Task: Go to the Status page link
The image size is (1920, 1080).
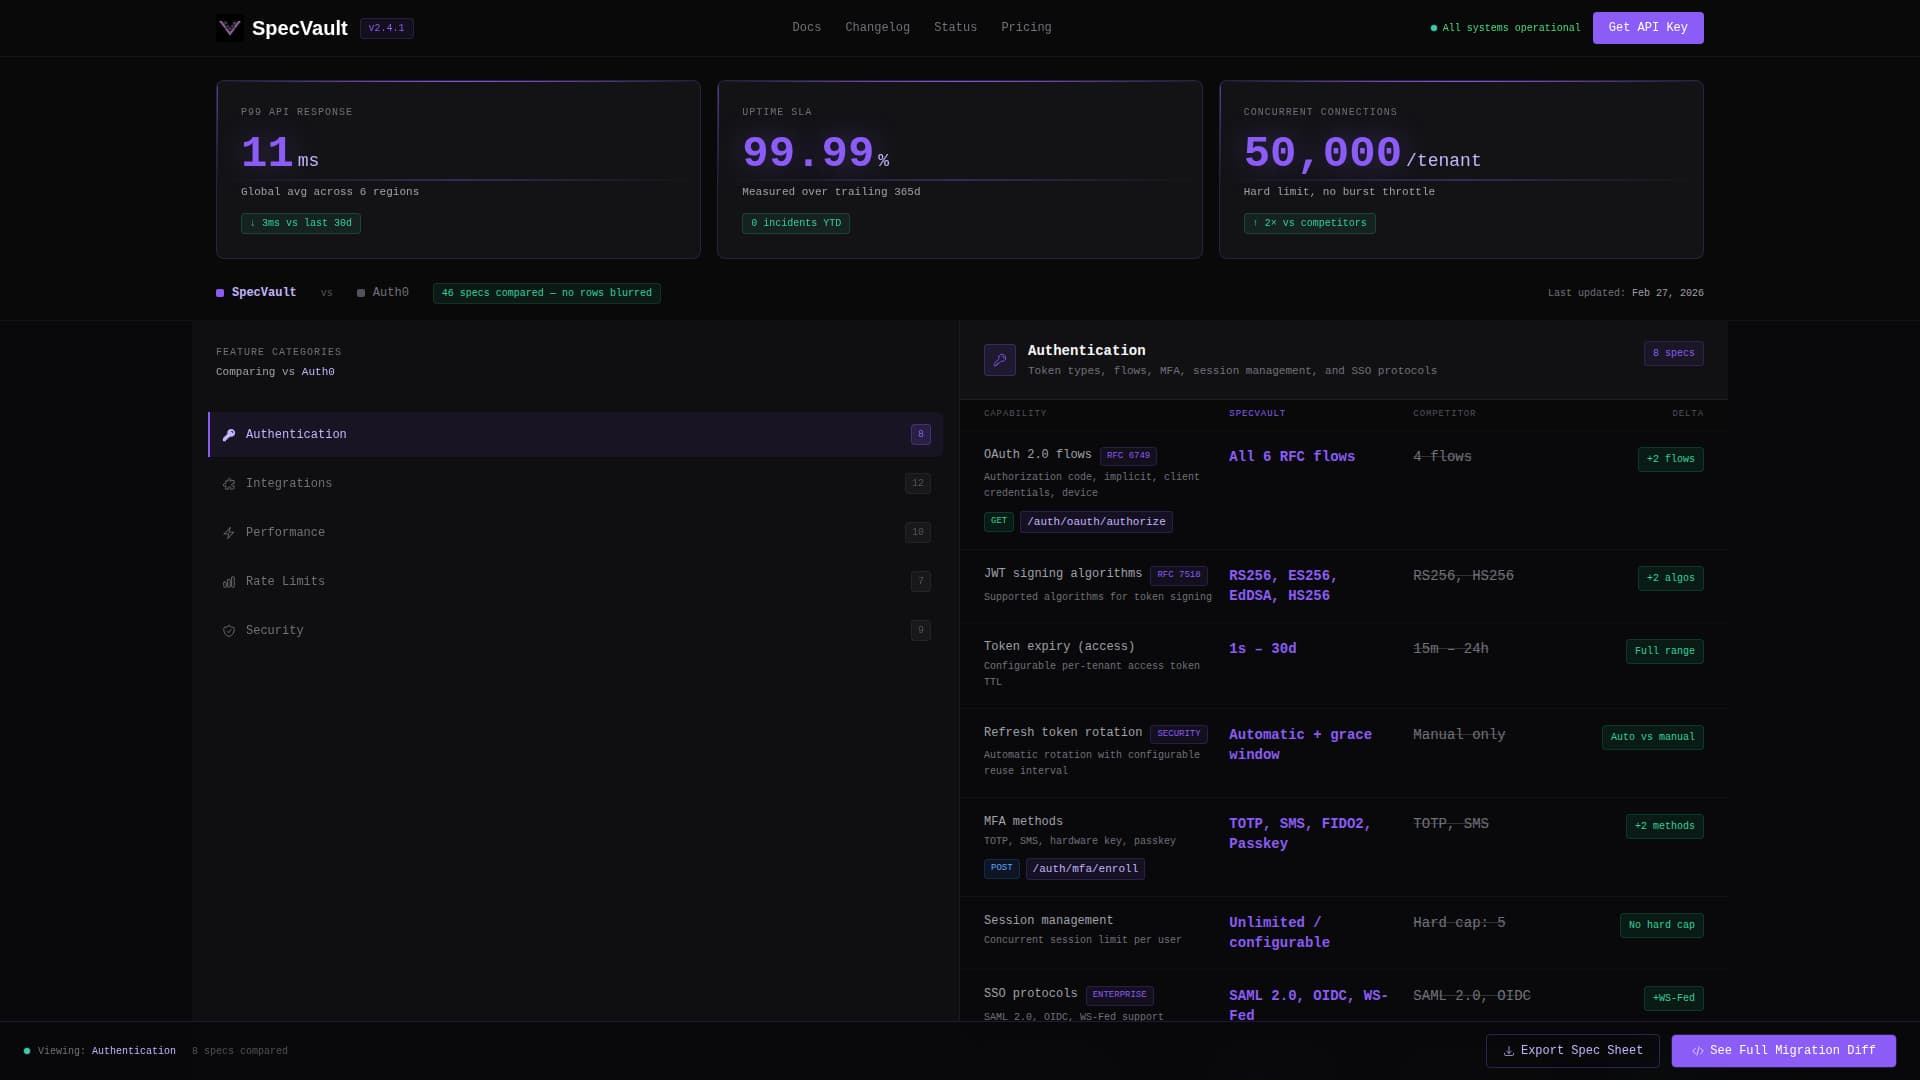Action: point(955,28)
